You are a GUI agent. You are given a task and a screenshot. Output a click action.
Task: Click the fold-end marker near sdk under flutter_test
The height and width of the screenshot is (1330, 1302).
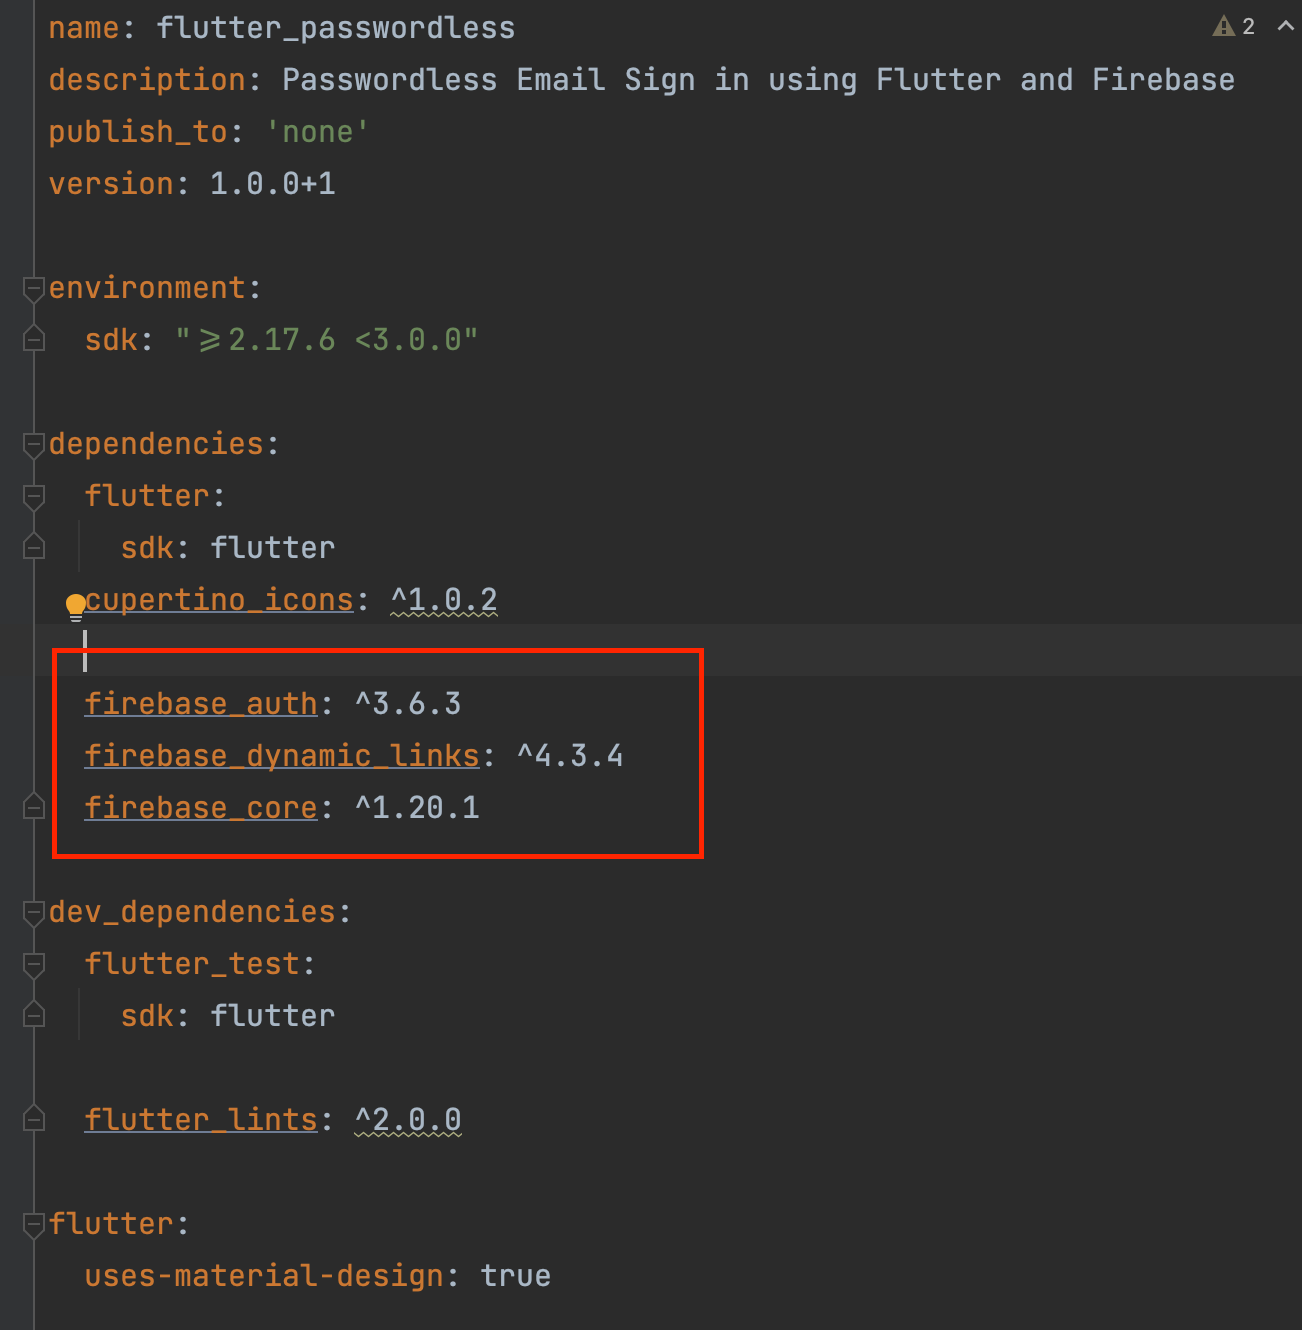coord(33,1015)
